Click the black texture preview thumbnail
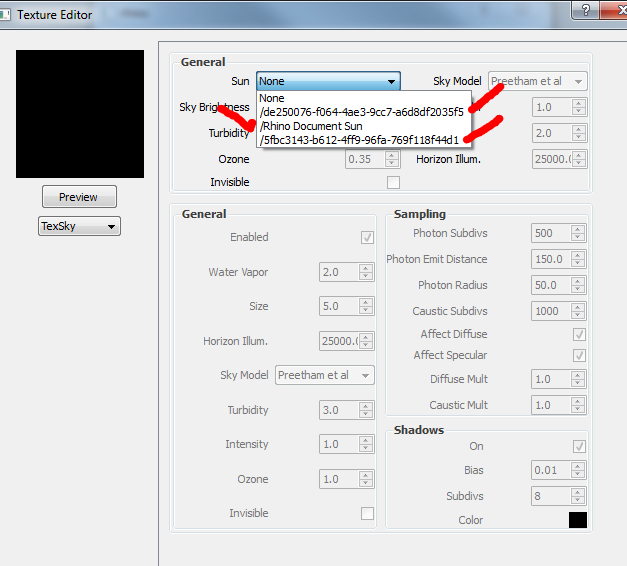 [80, 114]
